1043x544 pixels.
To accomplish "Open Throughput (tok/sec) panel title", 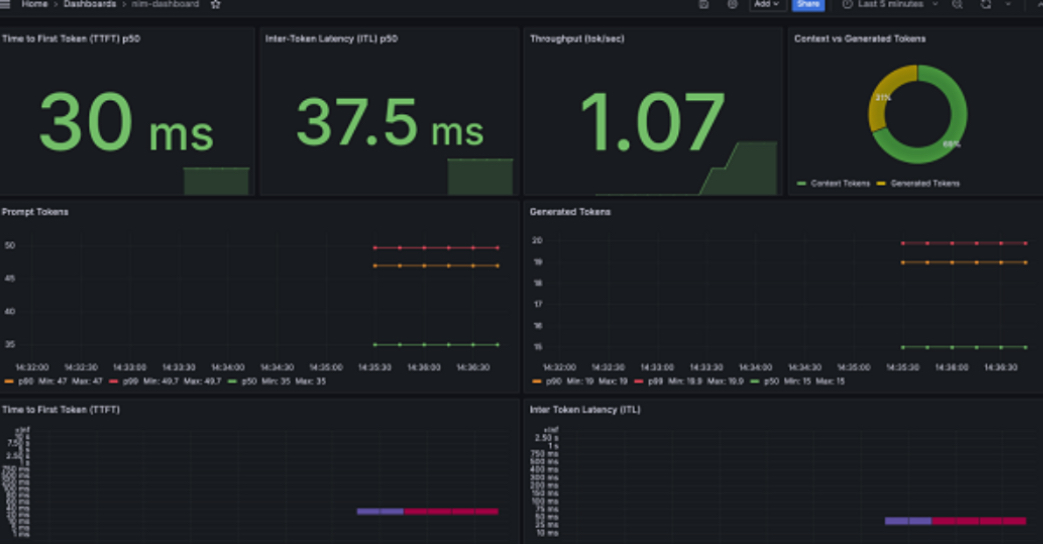I will [577, 39].
